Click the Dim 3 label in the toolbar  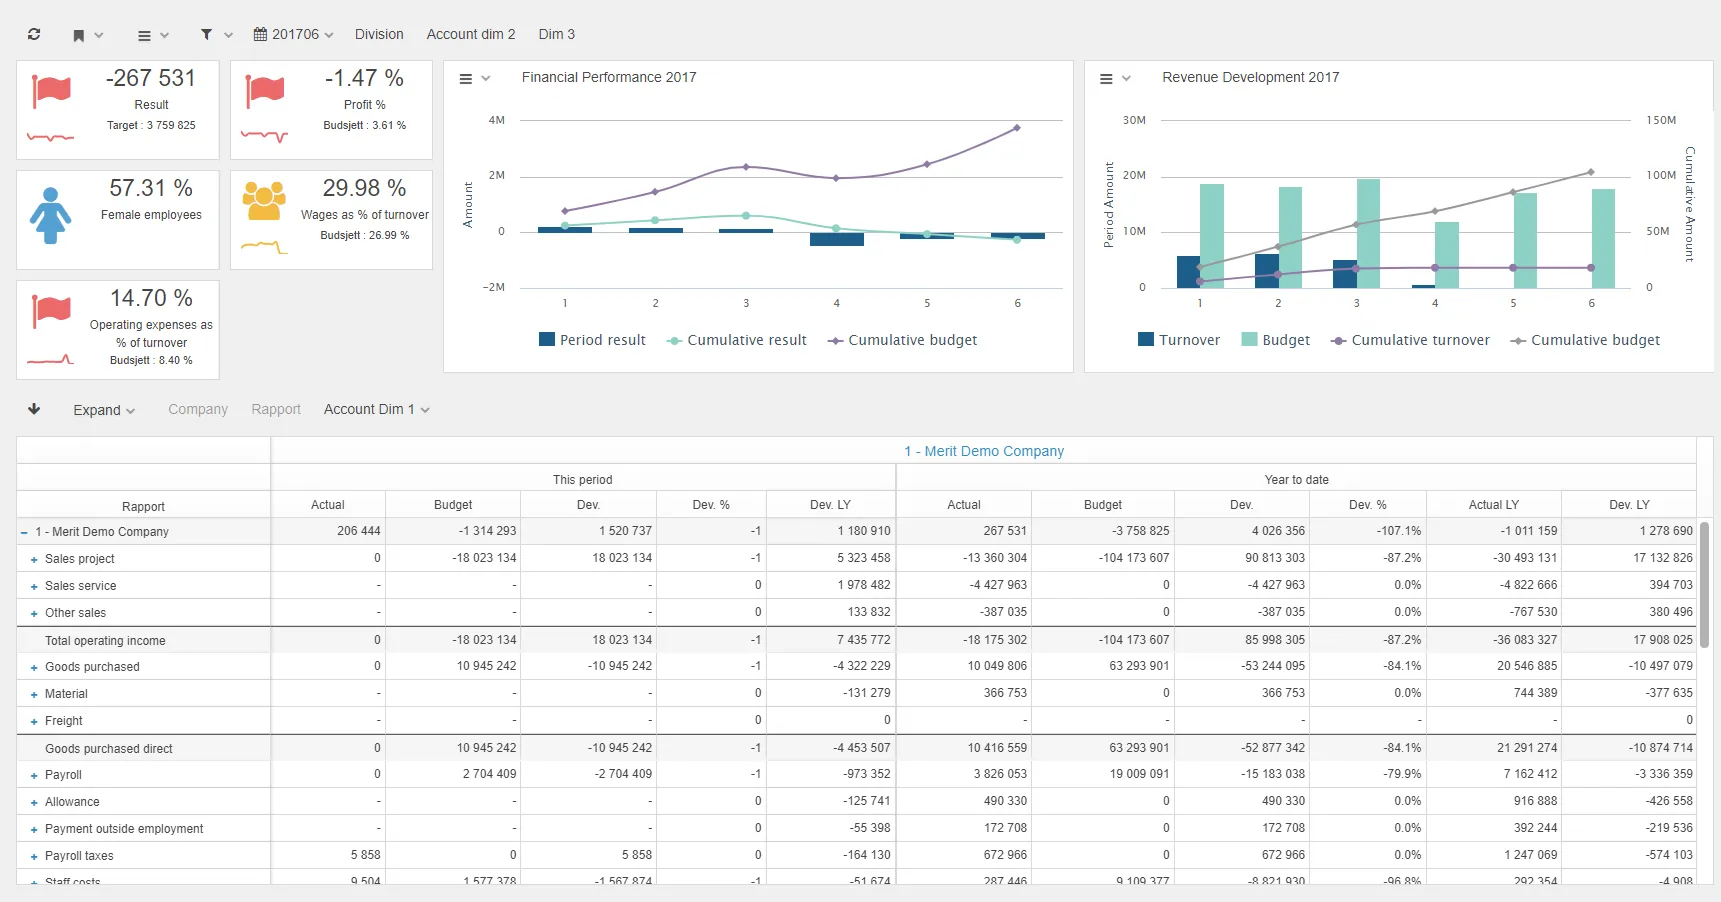[x=556, y=33]
